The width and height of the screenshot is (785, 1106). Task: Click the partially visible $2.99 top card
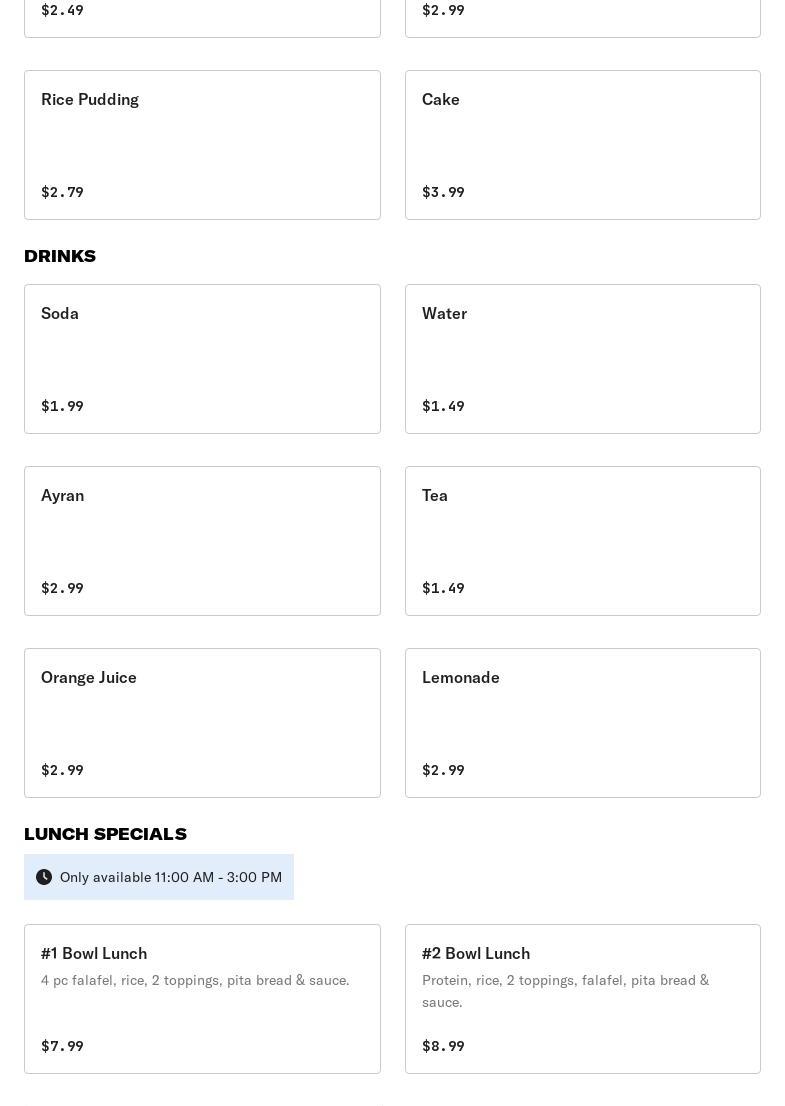coord(582,17)
